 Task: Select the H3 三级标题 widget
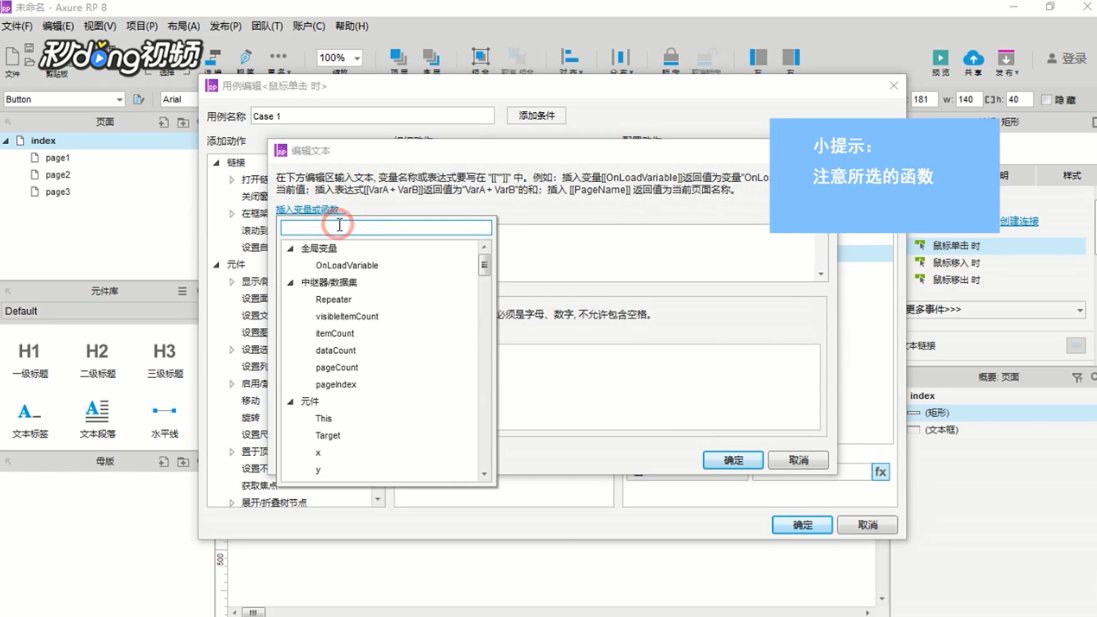click(x=165, y=360)
